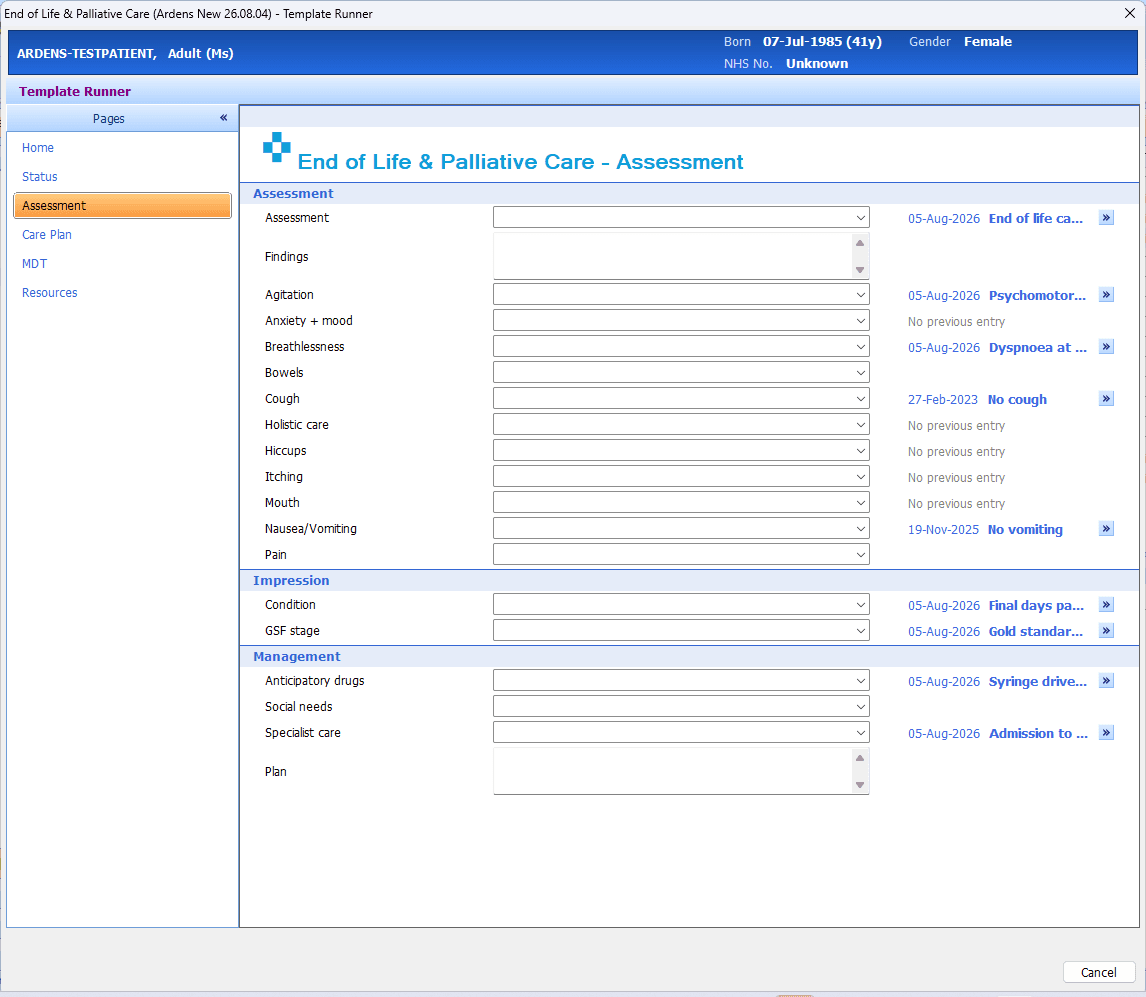
Task: Go to the Care Plan page
Action: tap(47, 235)
